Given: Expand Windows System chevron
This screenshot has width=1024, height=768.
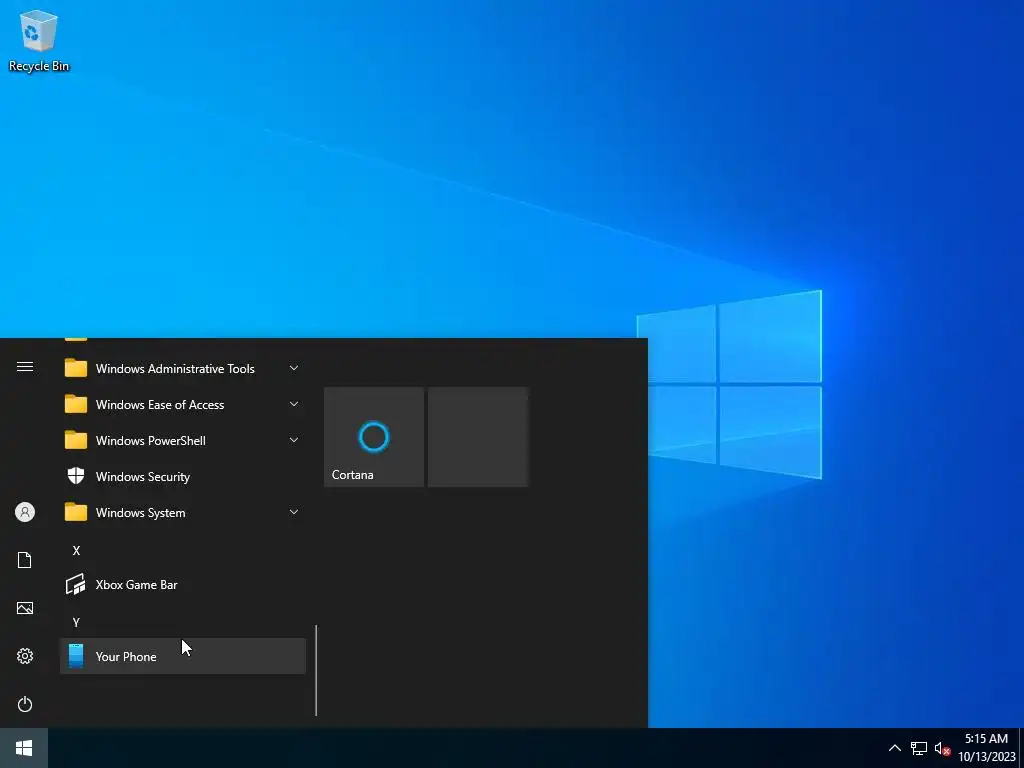Looking at the screenshot, I should pos(294,512).
